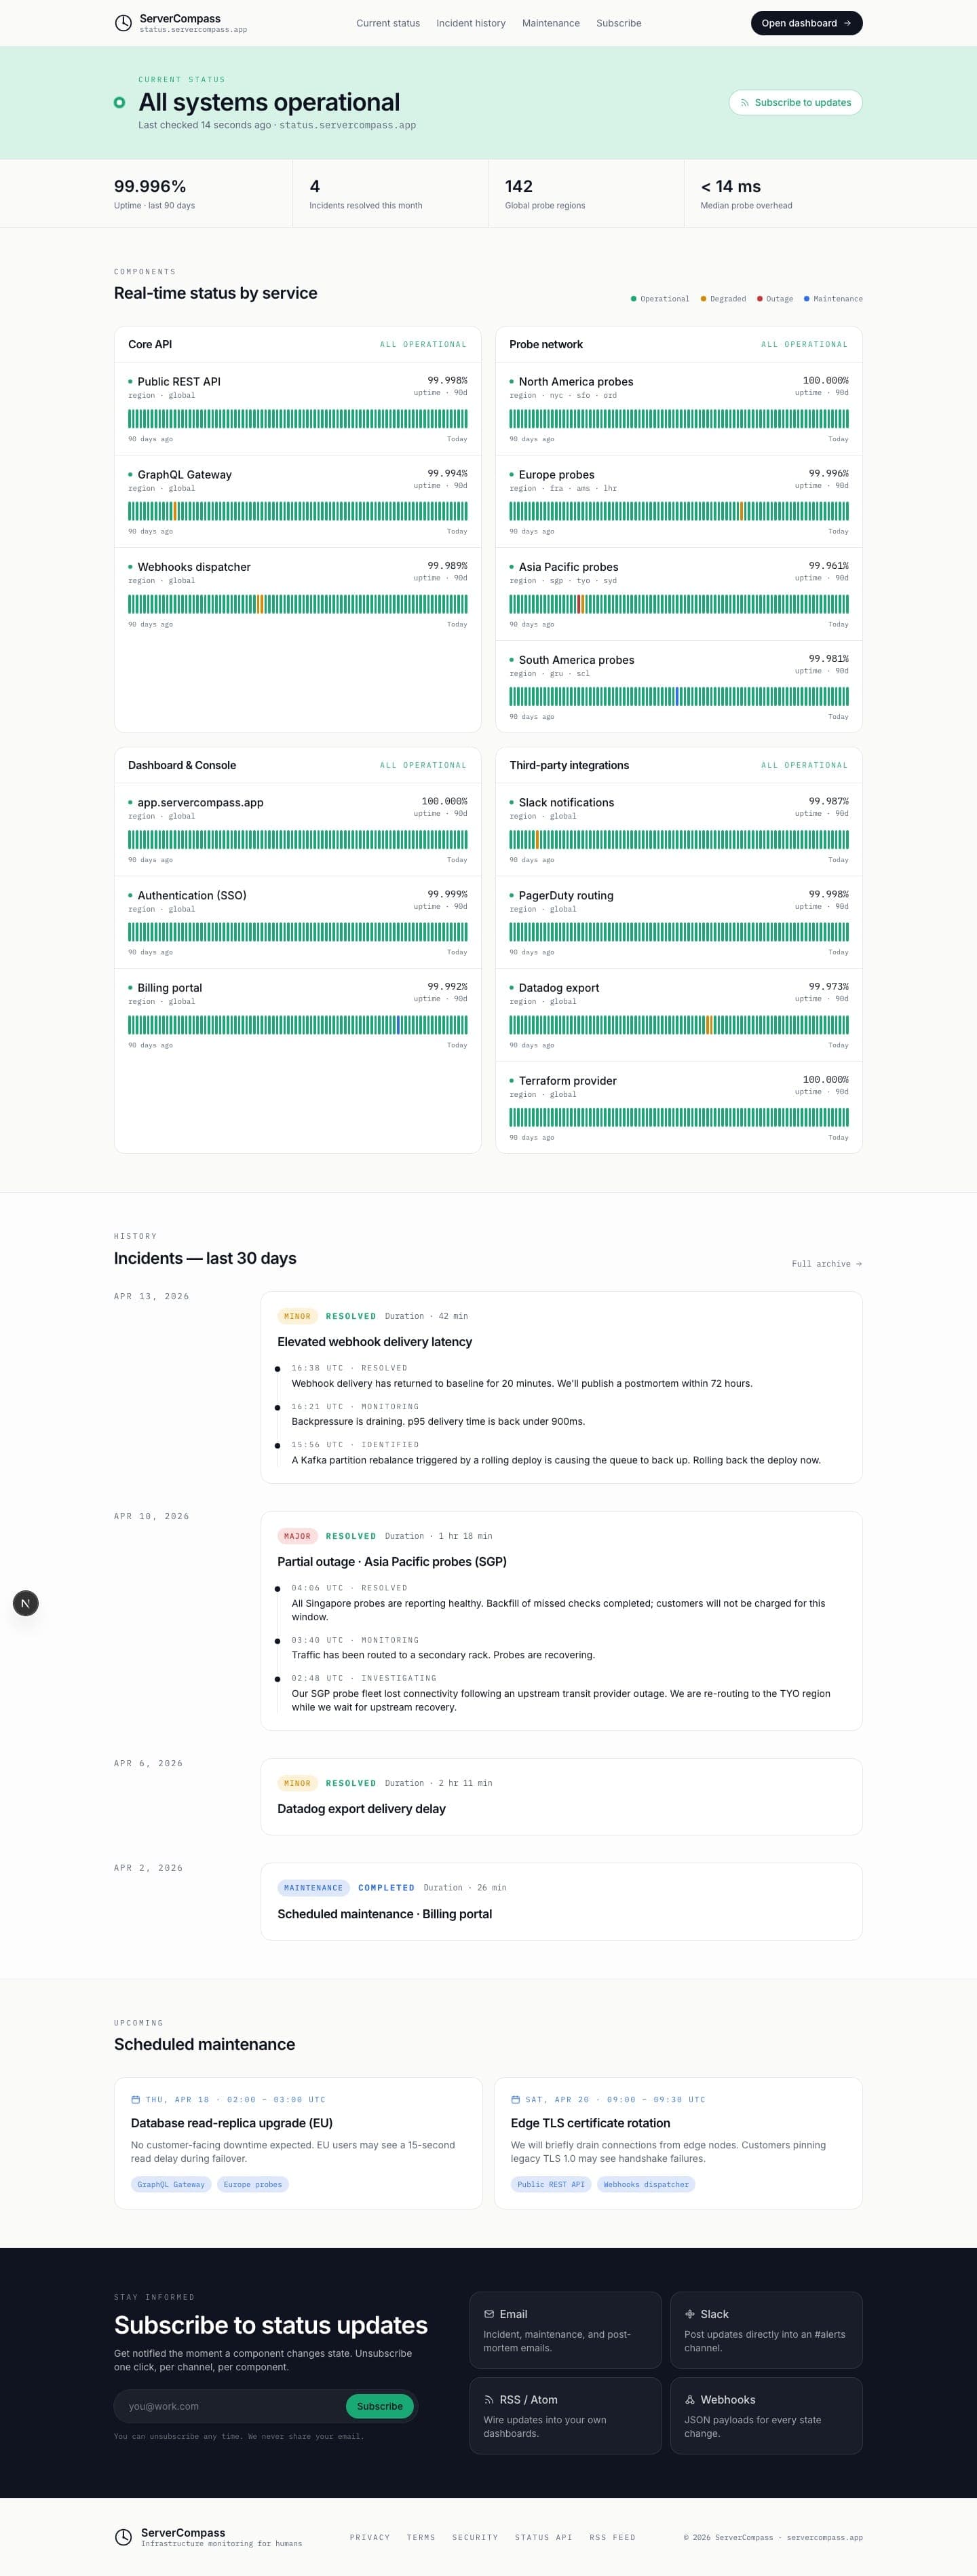Click the calendar icon on Database read-replica maintenance

136,2100
